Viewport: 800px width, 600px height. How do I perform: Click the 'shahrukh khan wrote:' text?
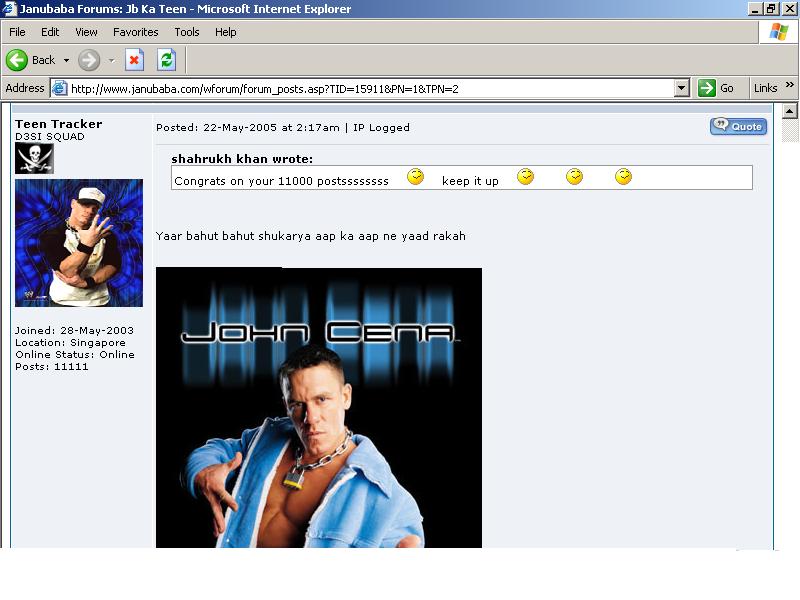coord(242,159)
